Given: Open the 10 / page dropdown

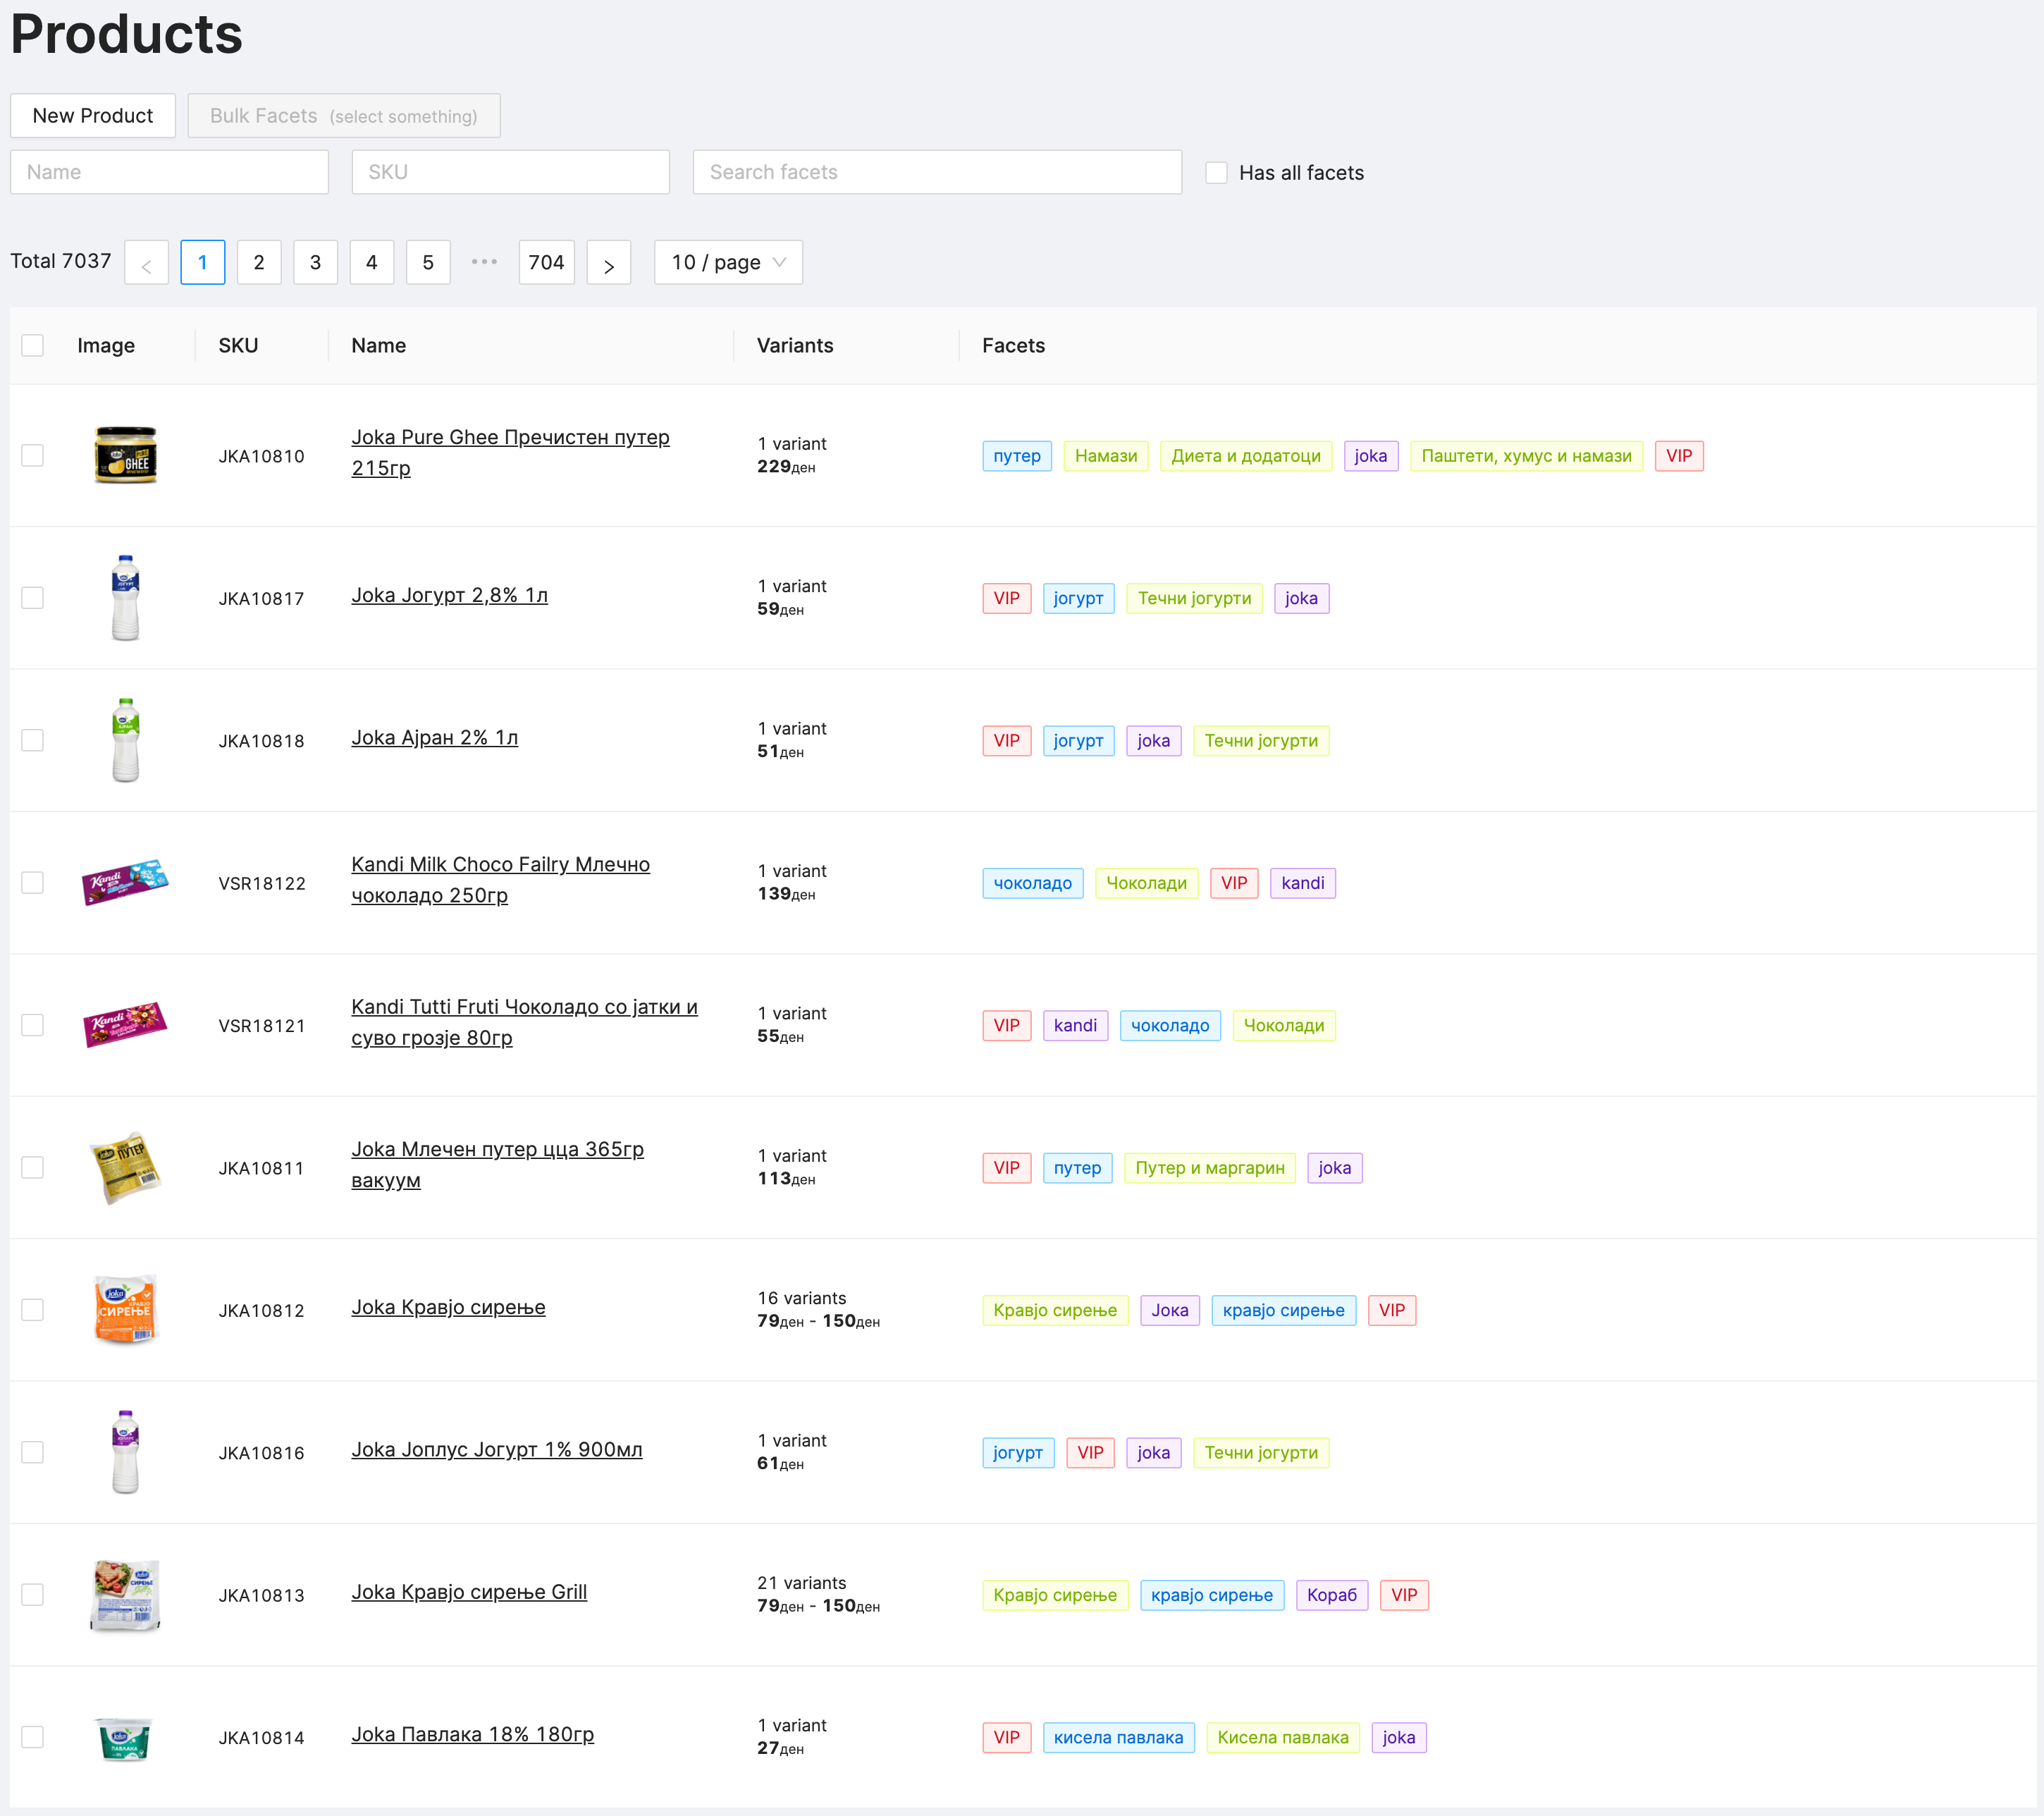Looking at the screenshot, I should pos(728,262).
